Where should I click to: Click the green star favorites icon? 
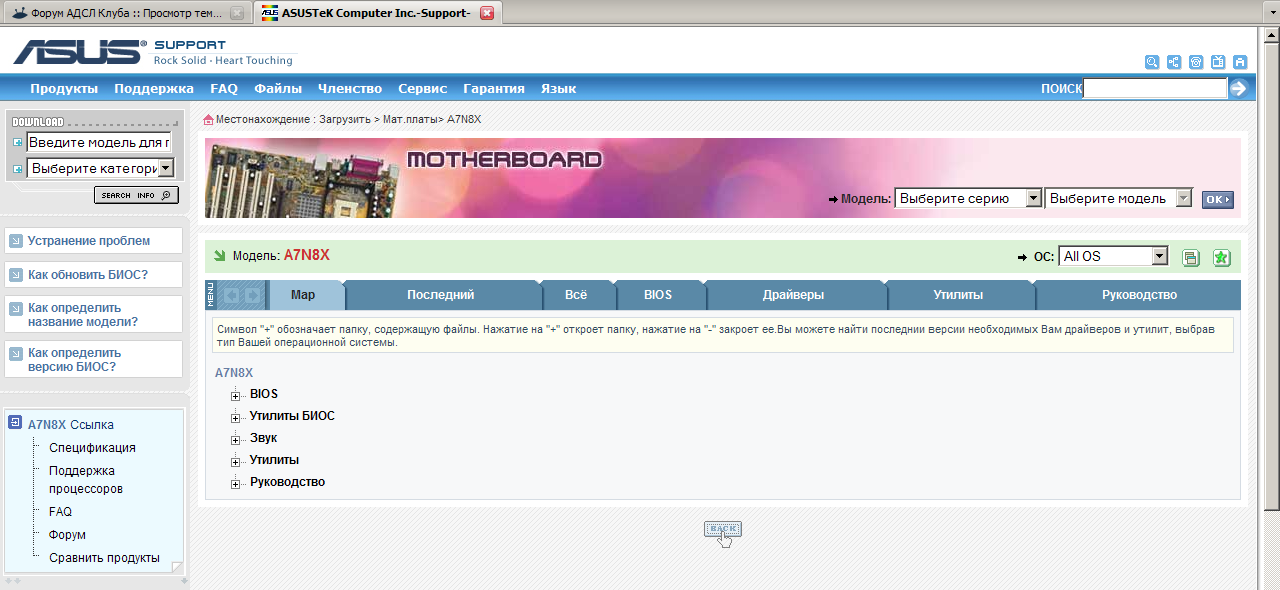pos(1221,257)
